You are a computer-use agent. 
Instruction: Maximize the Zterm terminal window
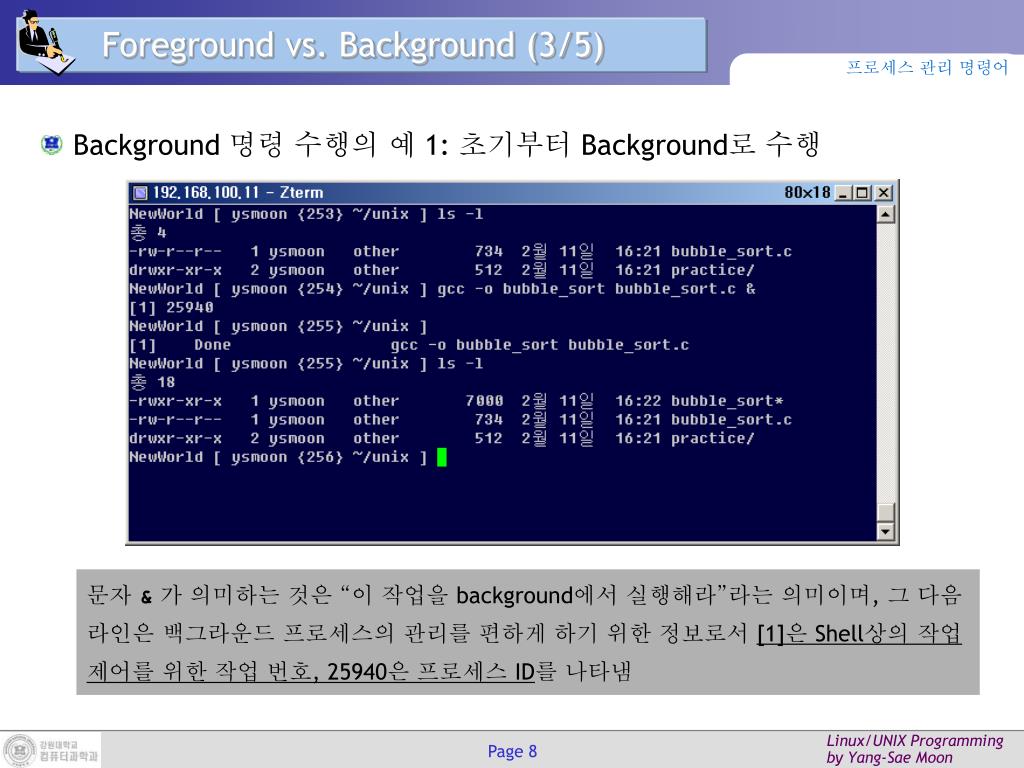[x=863, y=193]
